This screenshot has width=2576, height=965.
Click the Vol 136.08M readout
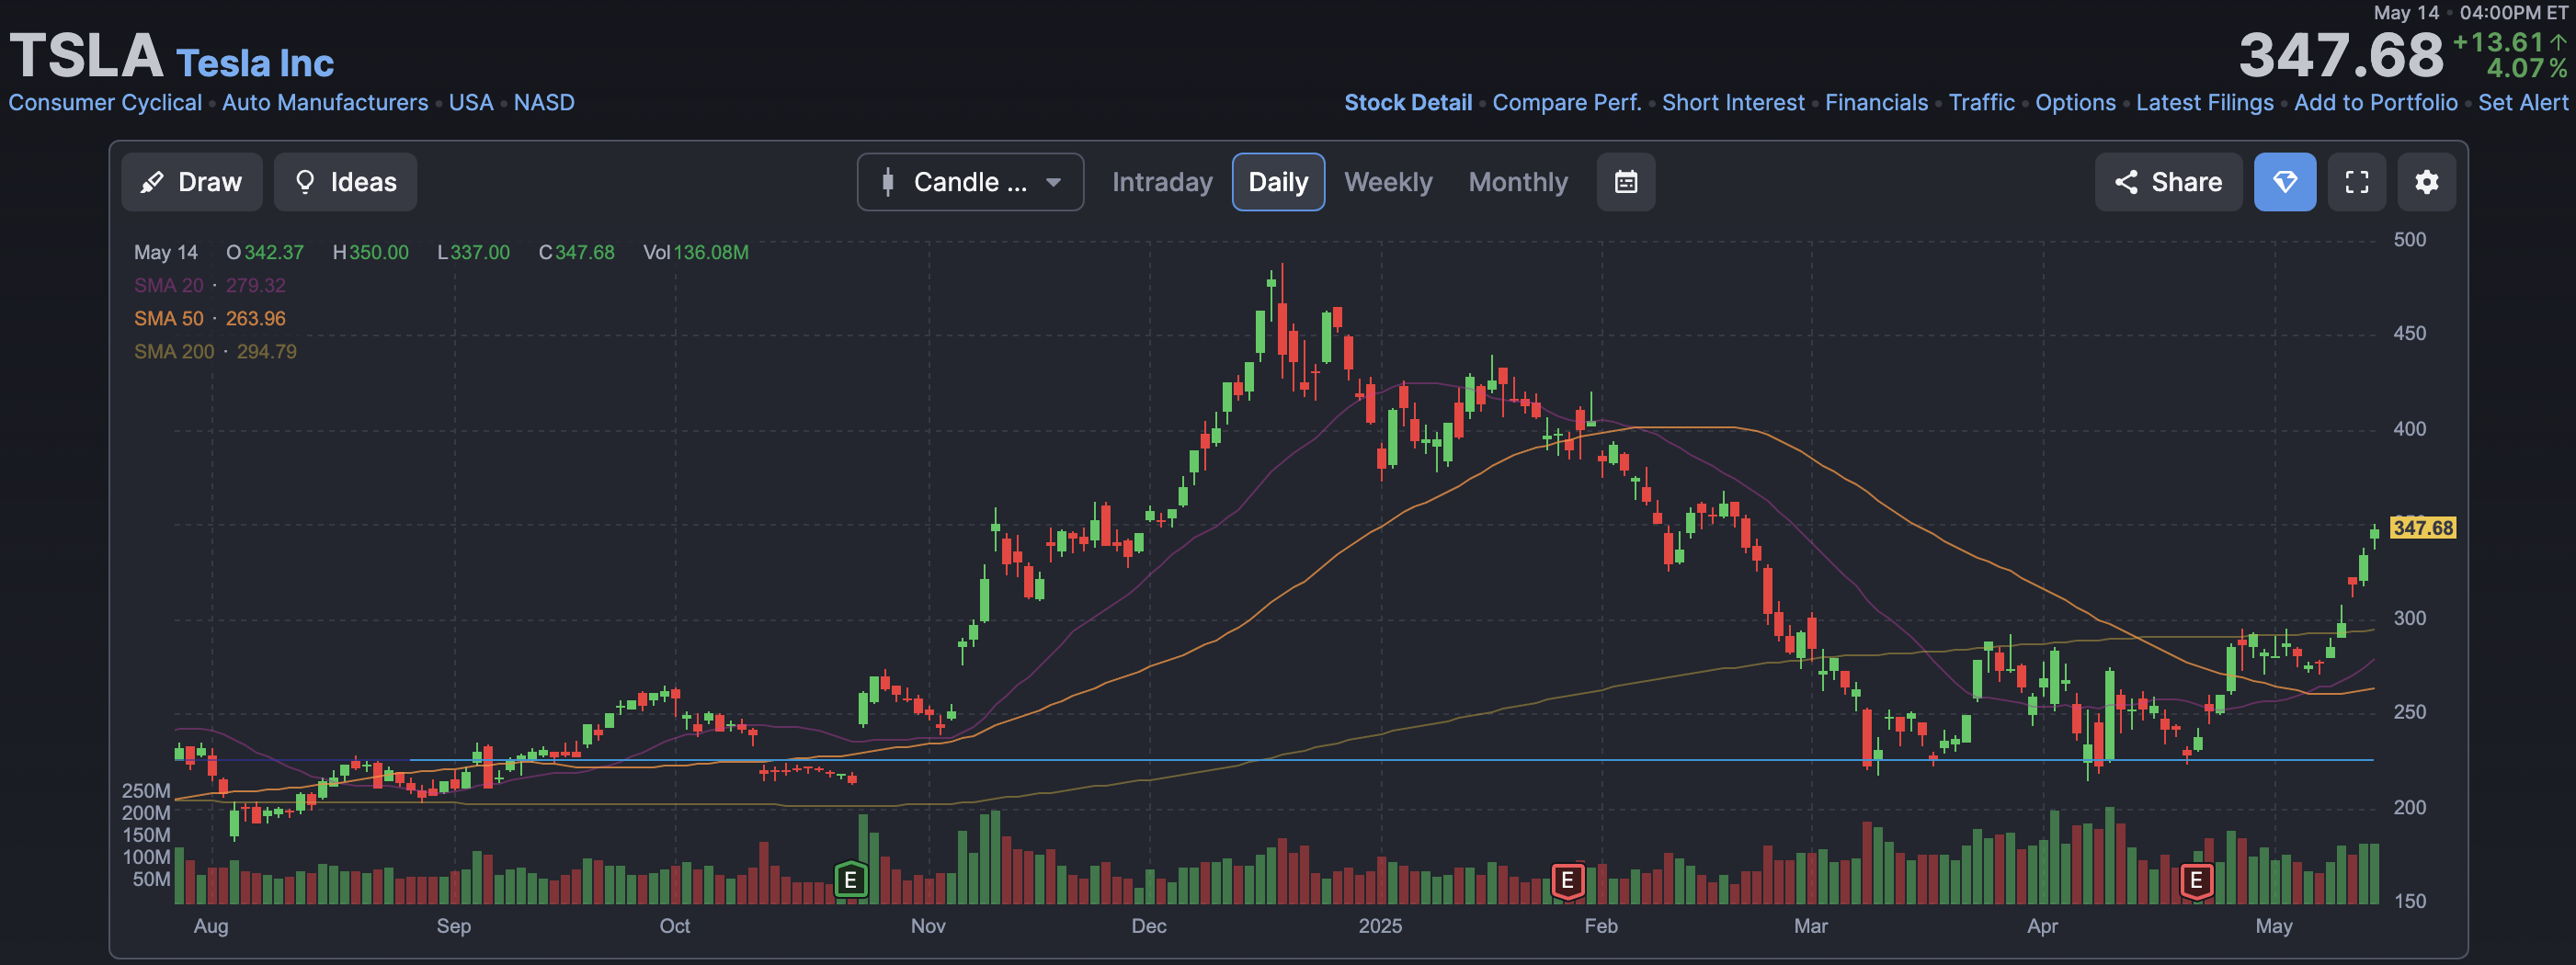(x=696, y=252)
